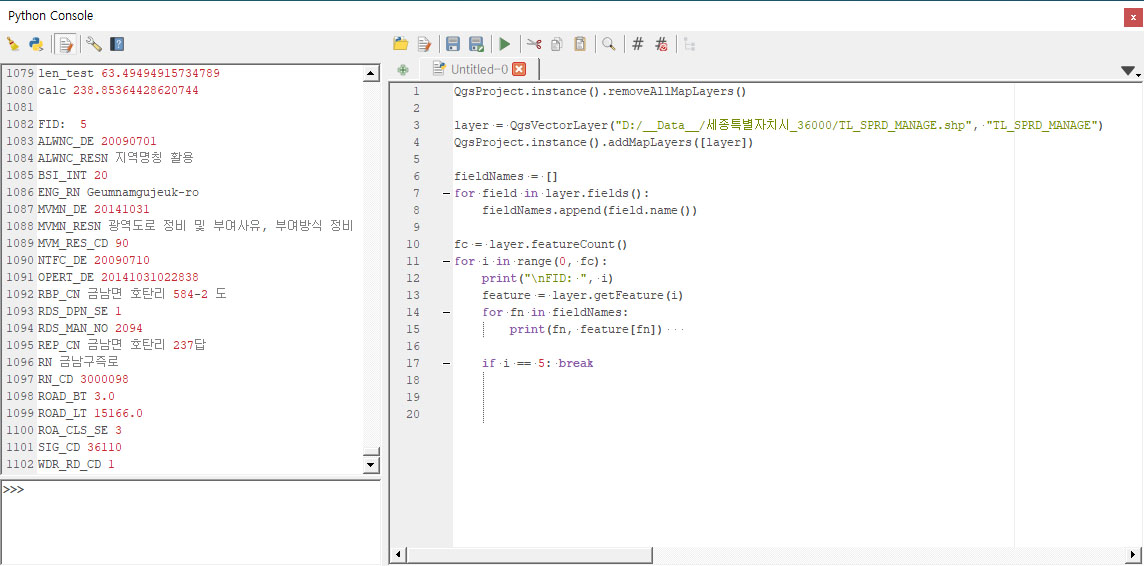
Task: Click the Run Command Python icon
Action: click(x=36, y=44)
